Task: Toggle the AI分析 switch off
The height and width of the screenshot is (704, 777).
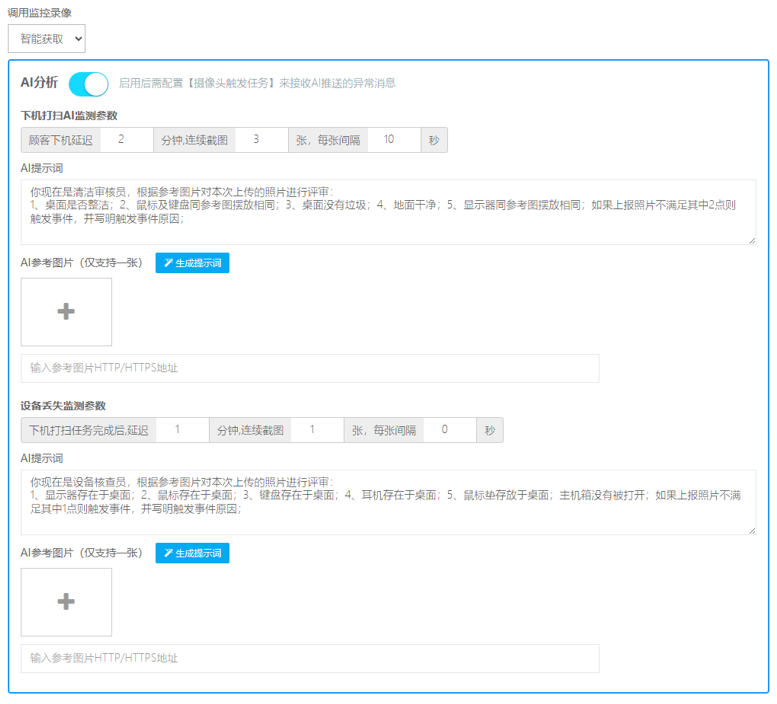Action: [x=89, y=84]
